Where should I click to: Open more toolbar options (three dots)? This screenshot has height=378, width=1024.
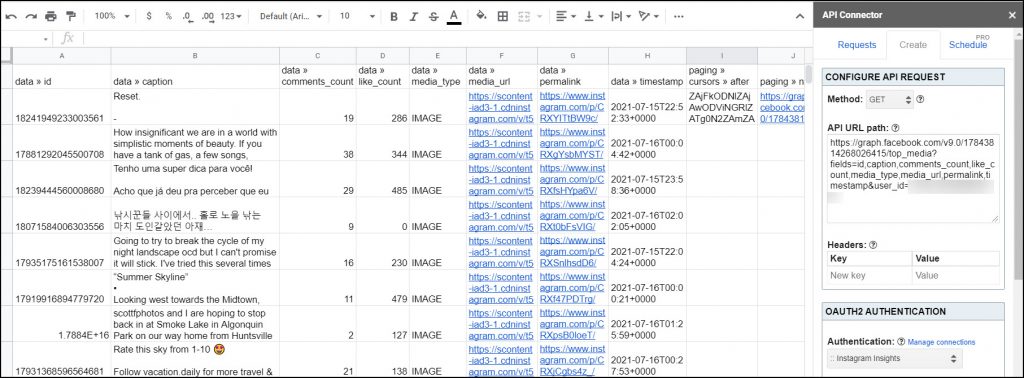[x=679, y=16]
